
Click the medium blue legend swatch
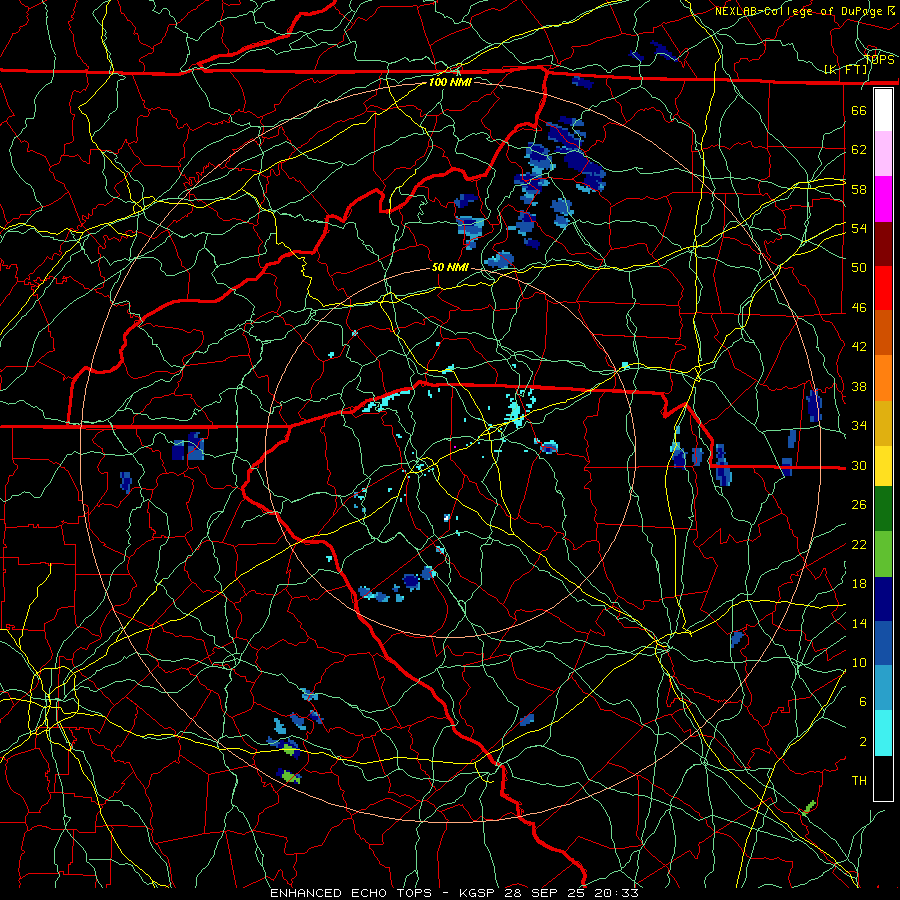pyautogui.click(x=883, y=643)
